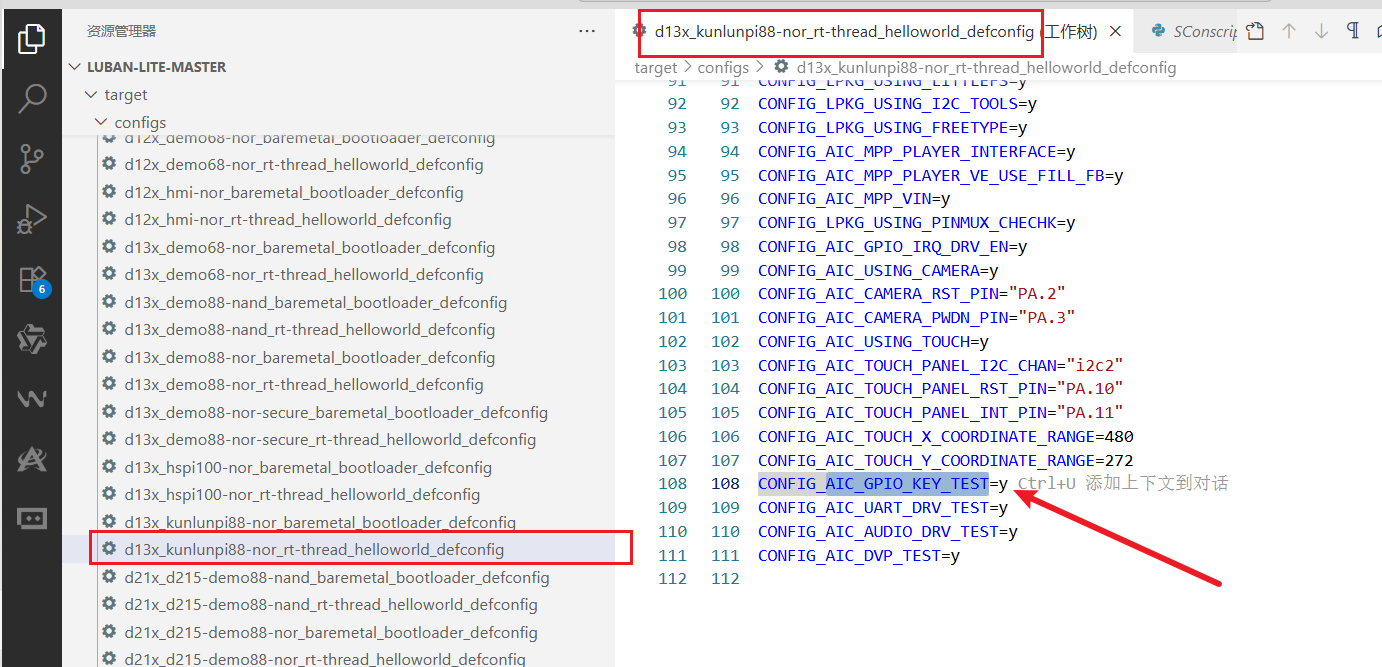Screen dimensions: 1382x667
Task: Open the Explorer panel more actions (...)
Action: click(x=587, y=31)
